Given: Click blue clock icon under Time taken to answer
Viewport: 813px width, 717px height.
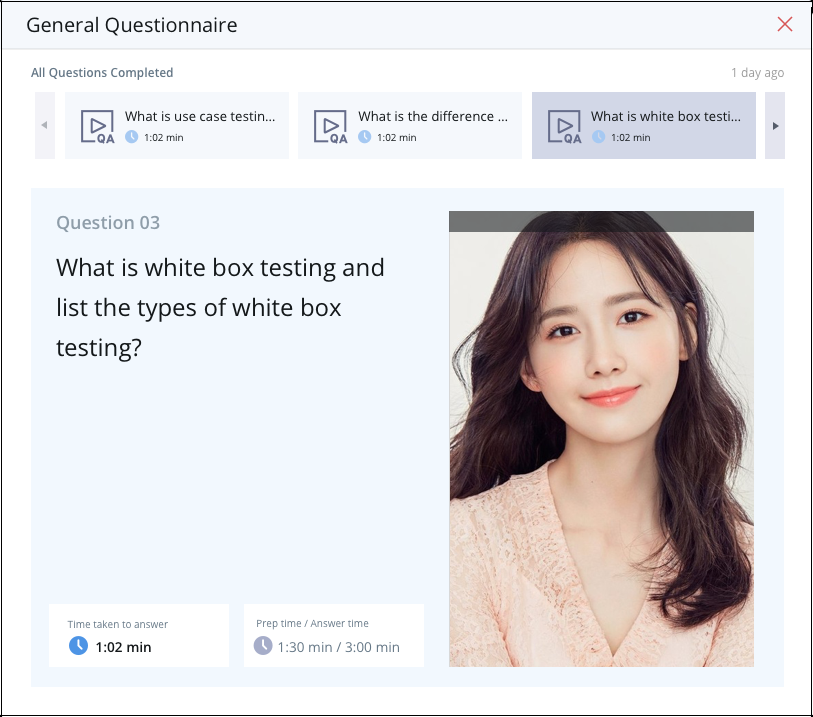Looking at the screenshot, I should (78, 646).
